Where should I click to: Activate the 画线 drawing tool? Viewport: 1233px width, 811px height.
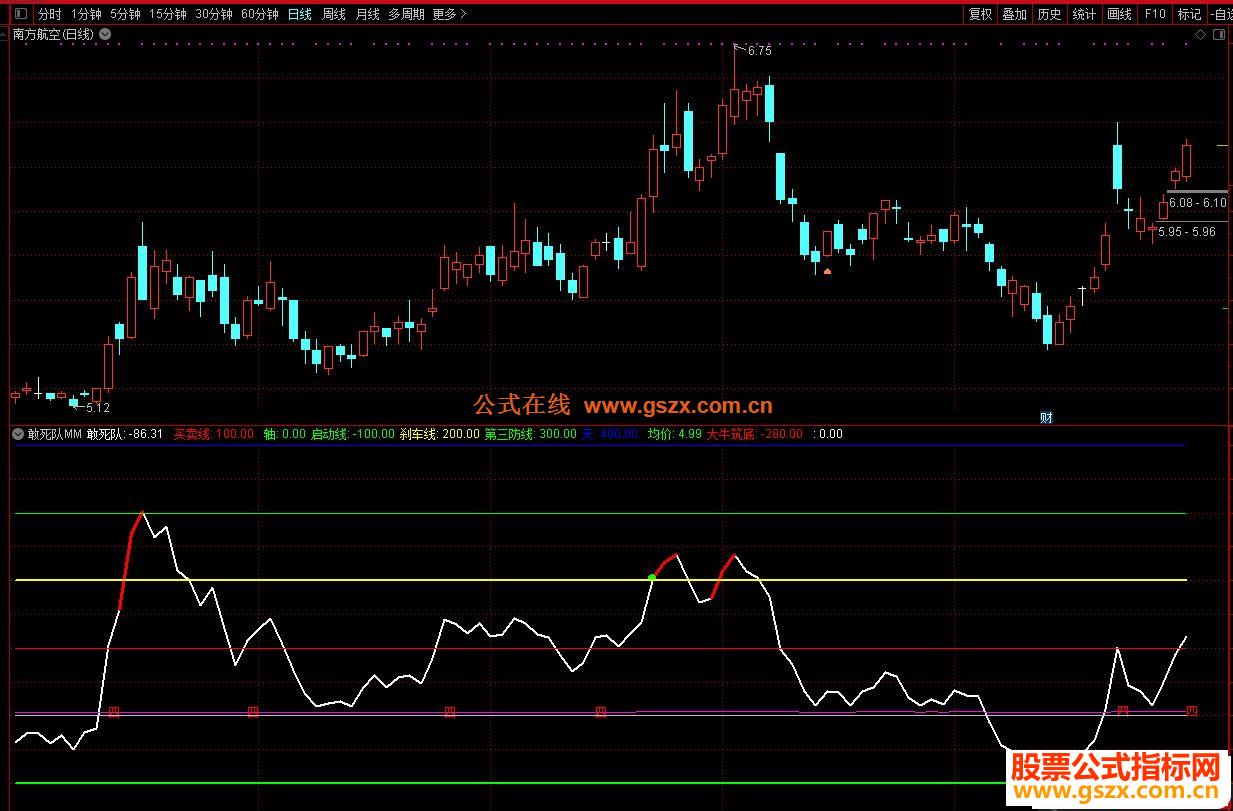pos(1119,14)
